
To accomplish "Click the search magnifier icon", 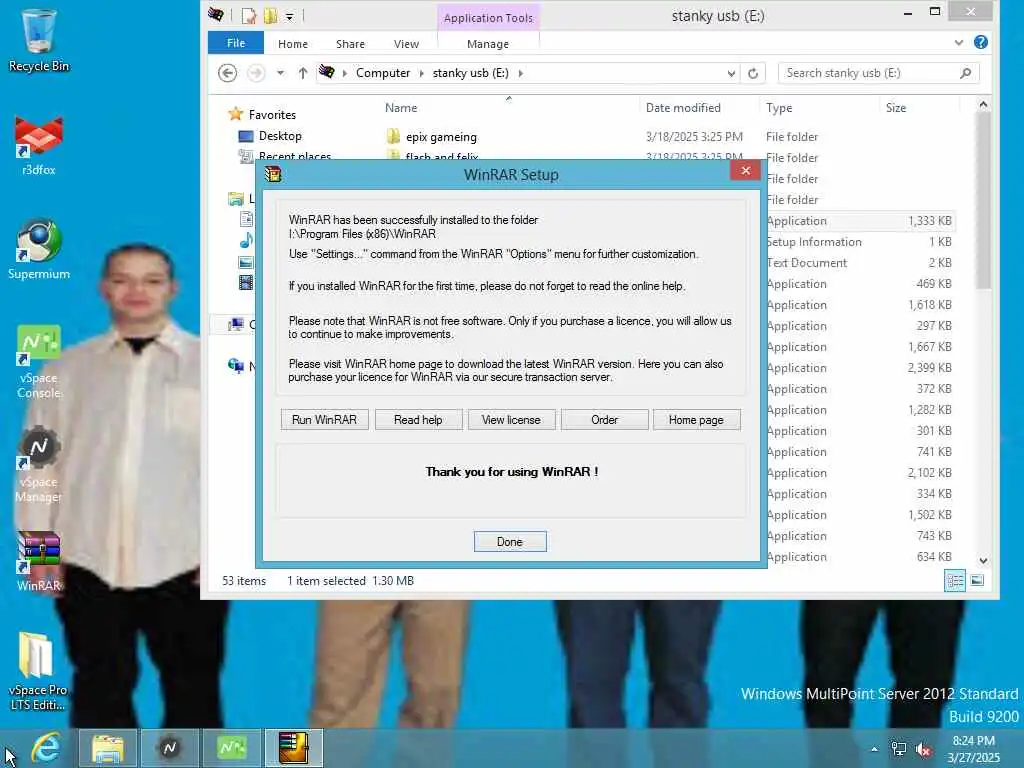I will [966, 73].
